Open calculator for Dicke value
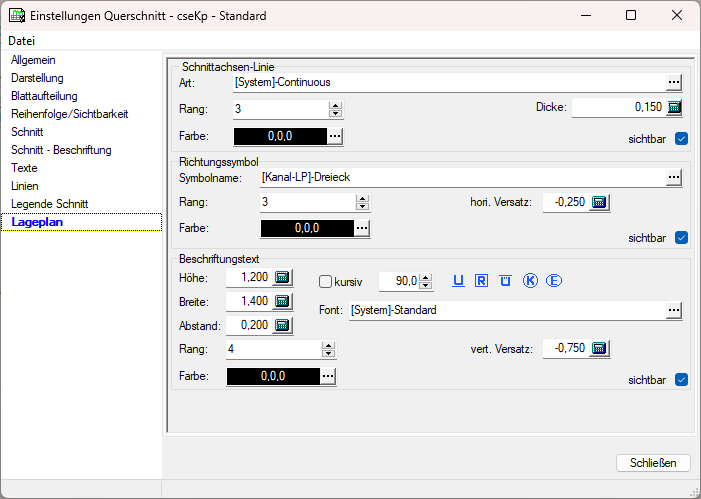Image resolution: width=701 pixels, height=499 pixels. [x=674, y=108]
